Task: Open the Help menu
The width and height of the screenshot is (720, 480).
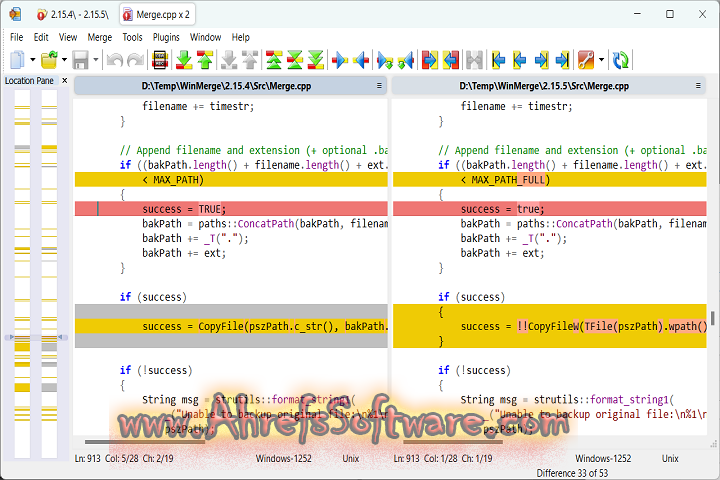Action: [240, 37]
